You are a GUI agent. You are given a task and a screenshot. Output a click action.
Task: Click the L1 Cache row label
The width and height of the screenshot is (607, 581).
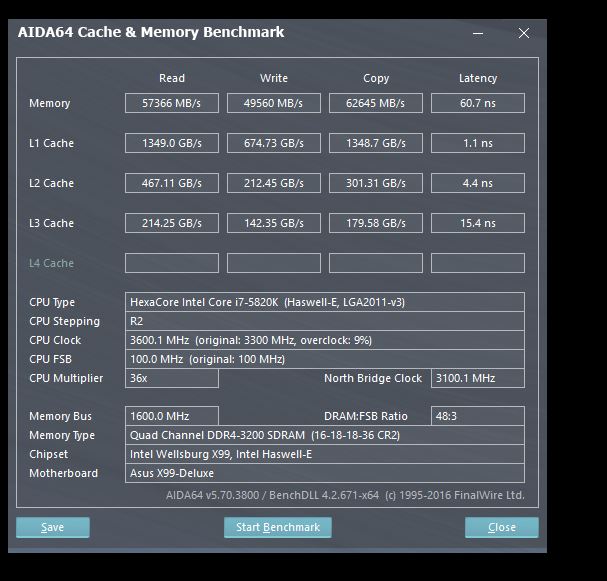click(51, 143)
